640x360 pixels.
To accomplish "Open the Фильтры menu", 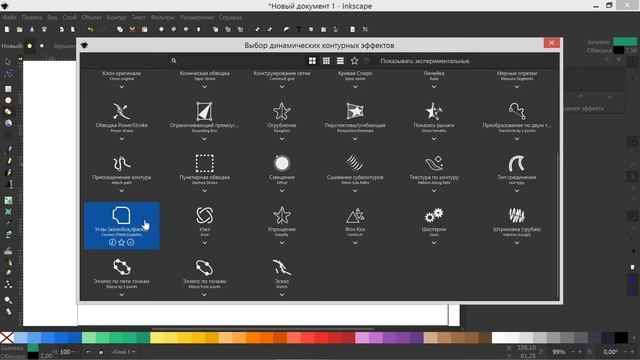I will click(x=162, y=18).
